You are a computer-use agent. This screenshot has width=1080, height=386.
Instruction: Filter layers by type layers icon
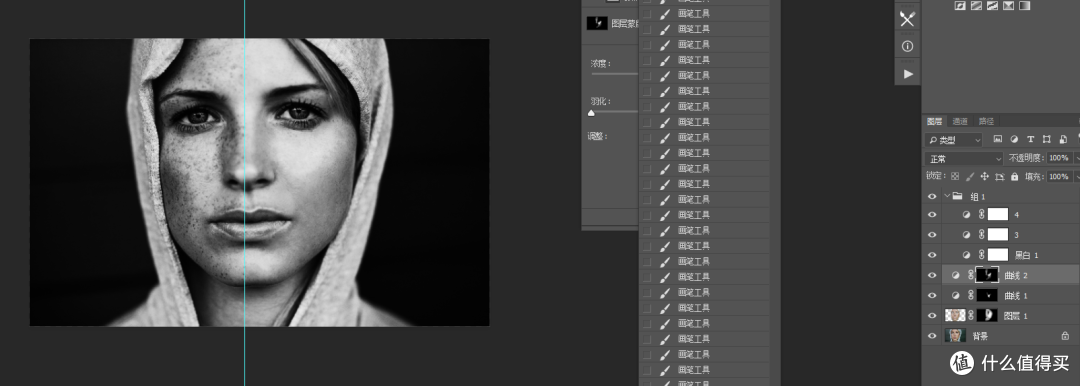[x=1030, y=139]
